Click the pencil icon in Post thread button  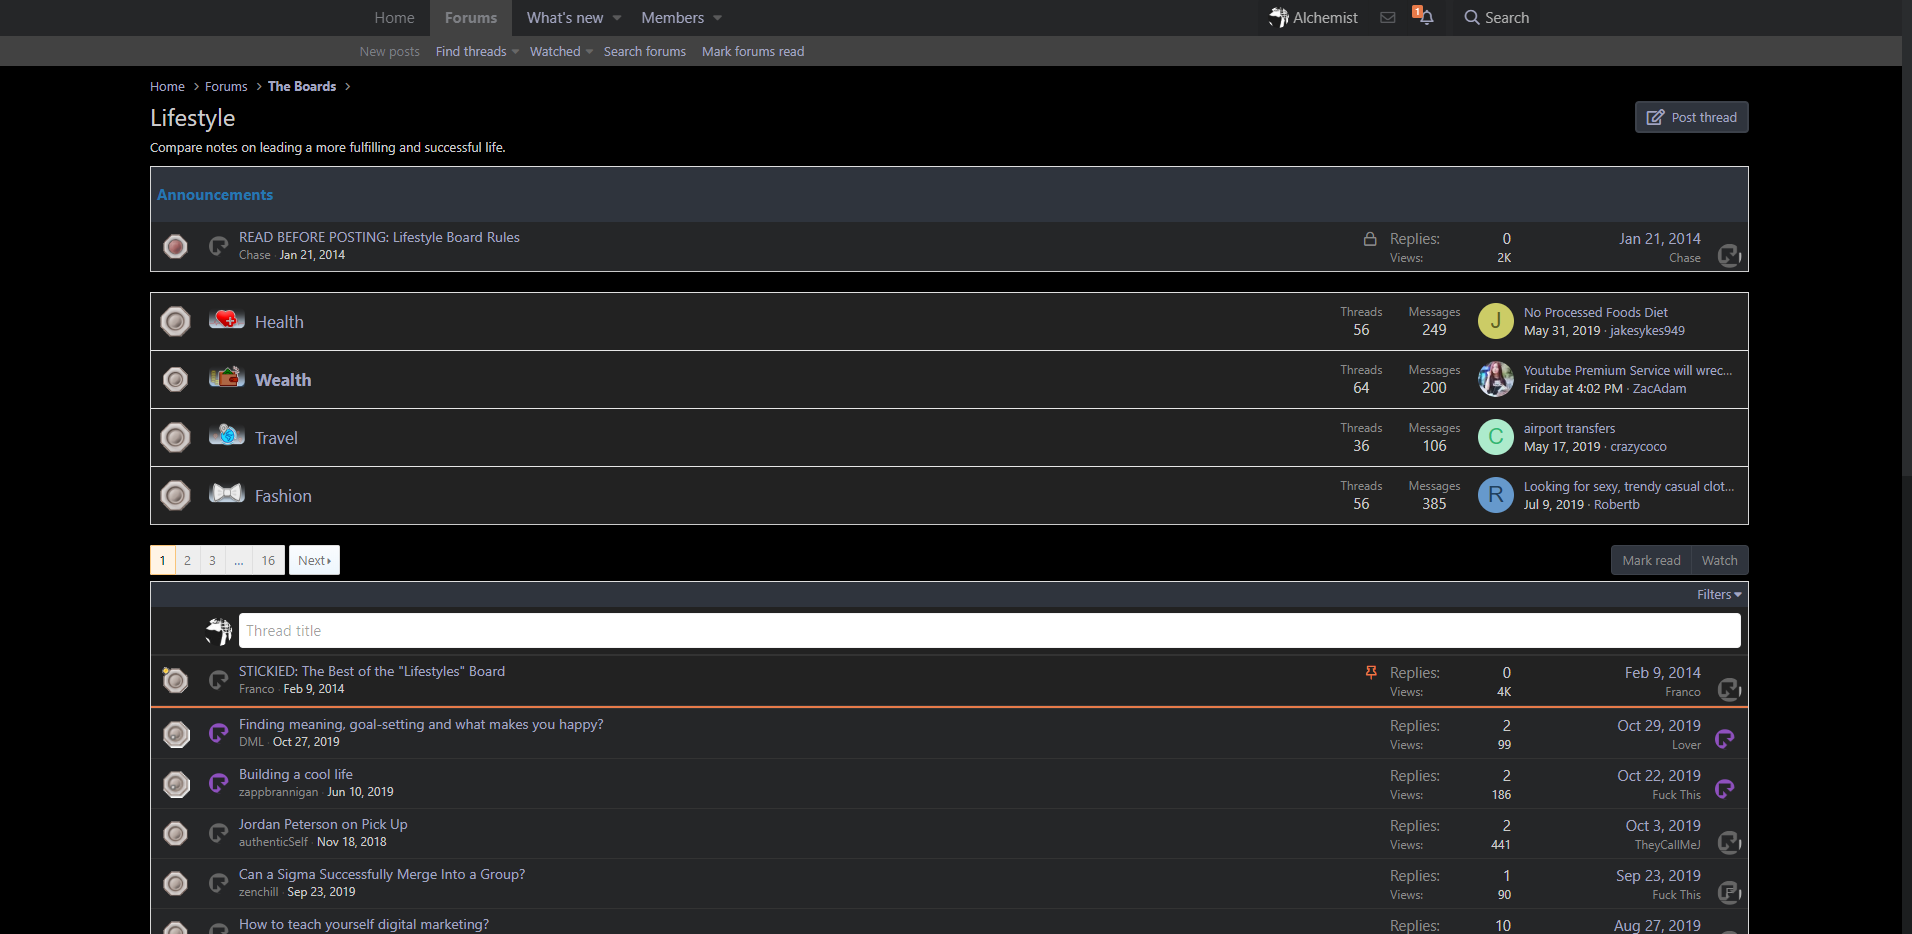coord(1655,117)
